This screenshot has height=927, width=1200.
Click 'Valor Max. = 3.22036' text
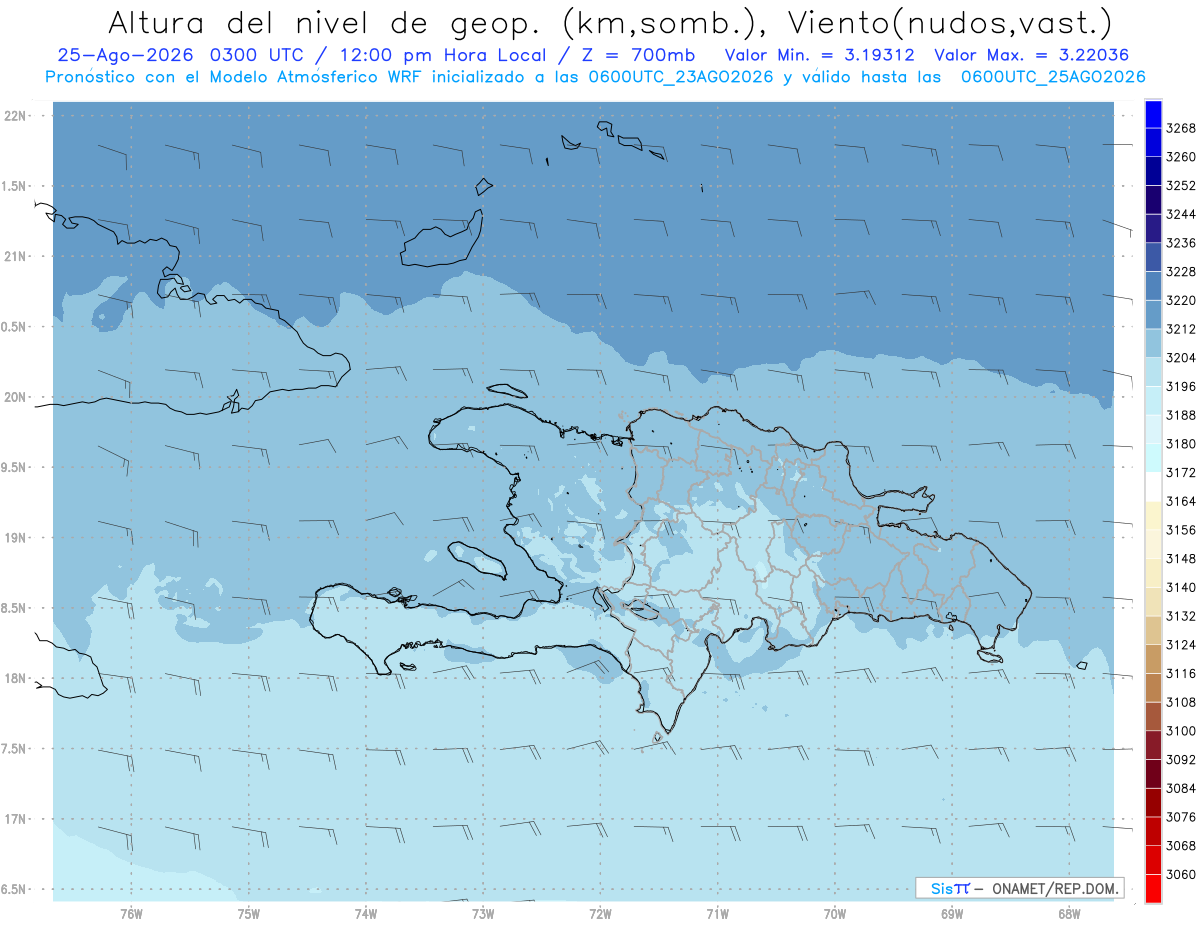(x=1032, y=55)
